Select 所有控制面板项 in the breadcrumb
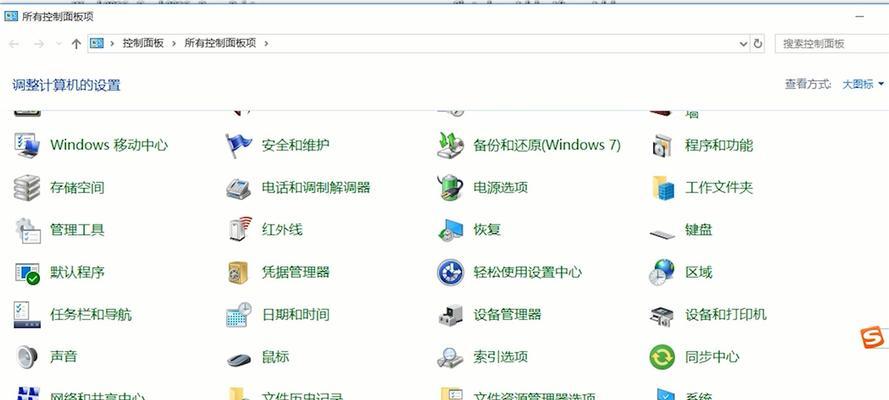This screenshot has height=400, width=889. [x=220, y=43]
